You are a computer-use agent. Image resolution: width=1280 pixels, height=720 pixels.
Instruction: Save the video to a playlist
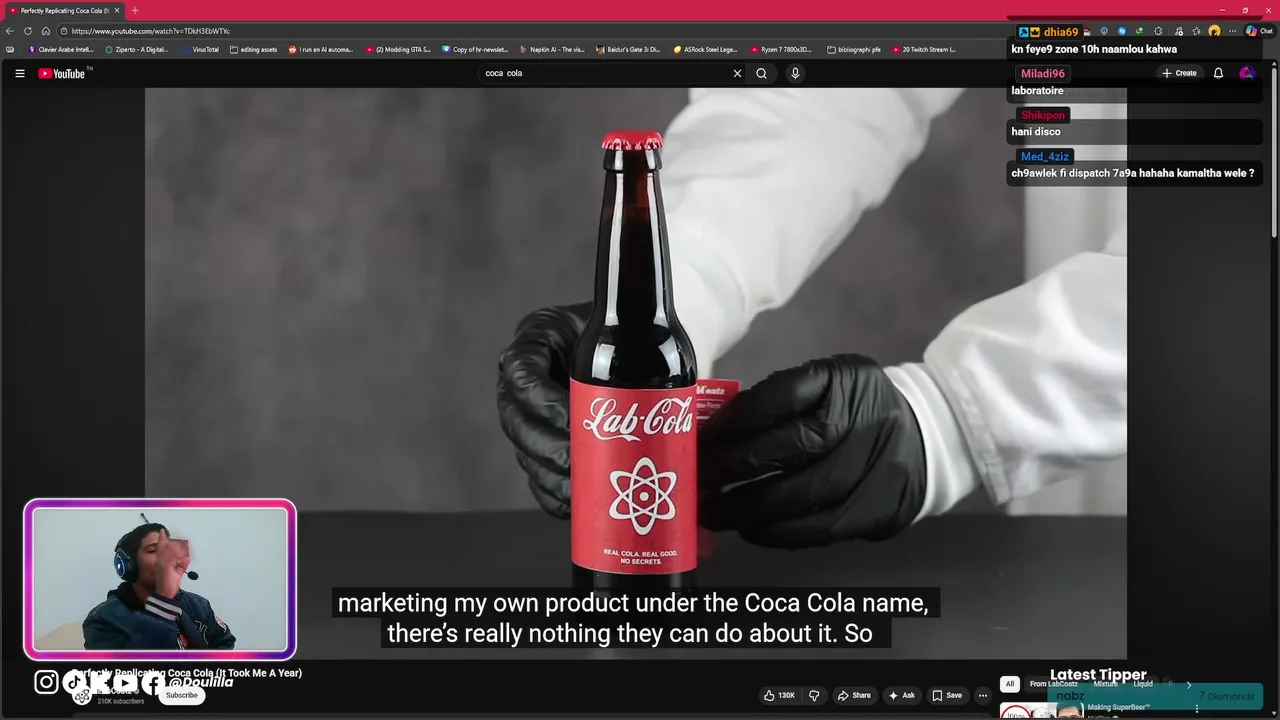(x=947, y=695)
